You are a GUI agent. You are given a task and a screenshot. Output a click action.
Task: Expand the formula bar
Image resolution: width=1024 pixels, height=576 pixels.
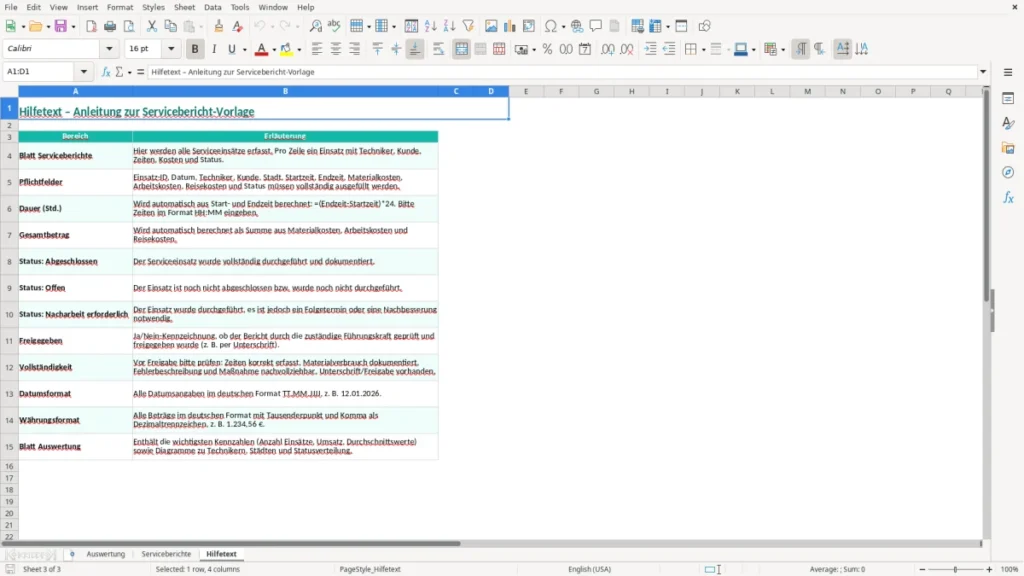[983, 72]
